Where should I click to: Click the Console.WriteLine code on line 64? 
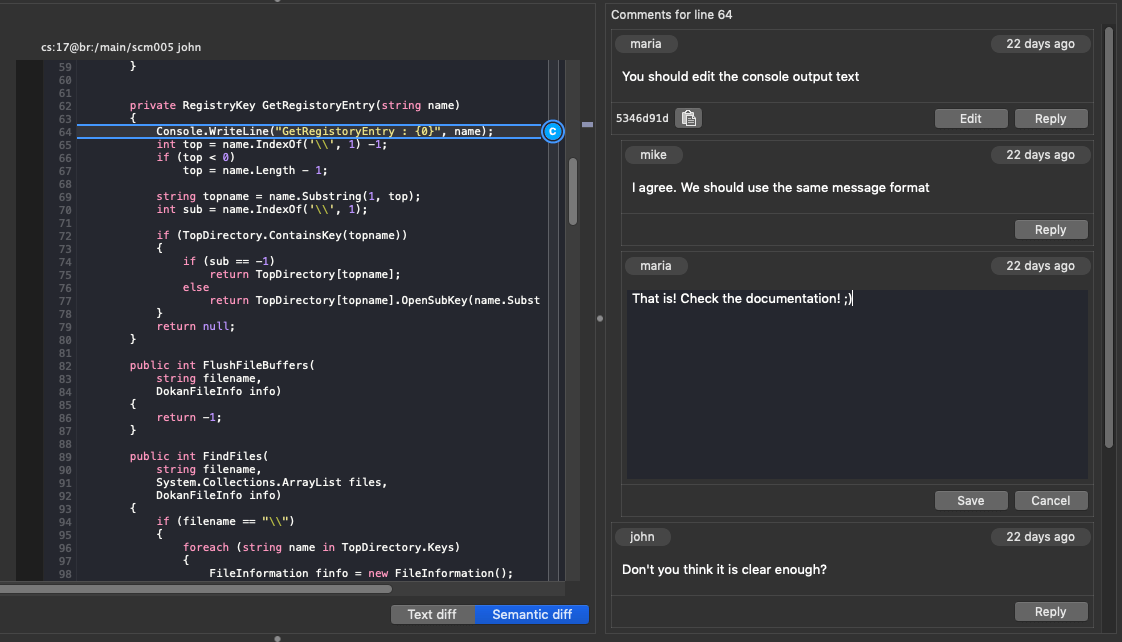(x=324, y=132)
